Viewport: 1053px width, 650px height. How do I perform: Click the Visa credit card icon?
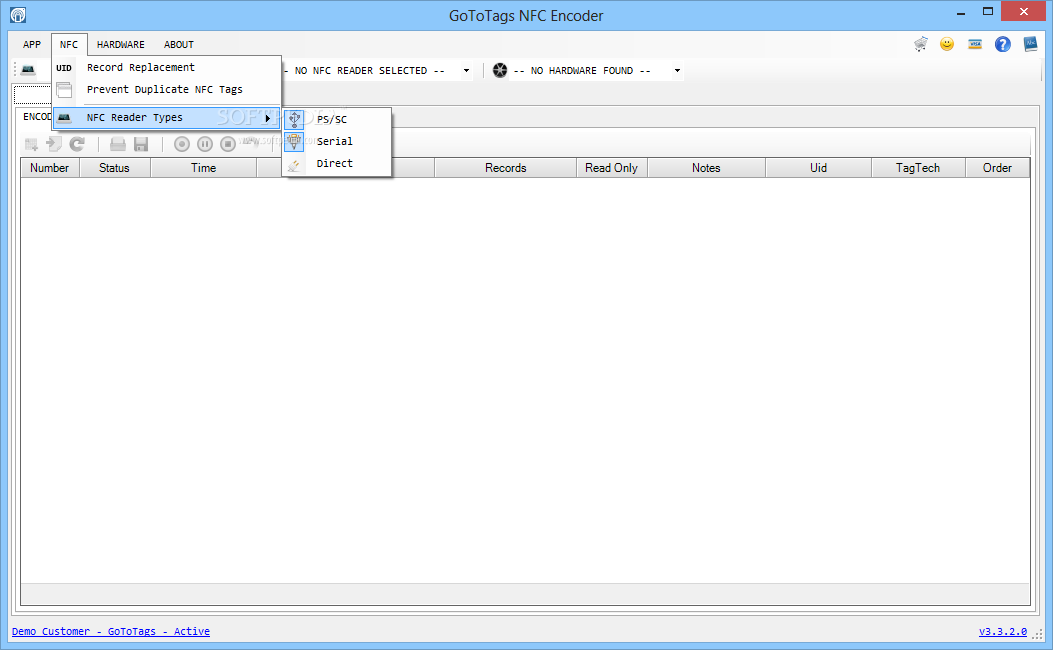(975, 44)
